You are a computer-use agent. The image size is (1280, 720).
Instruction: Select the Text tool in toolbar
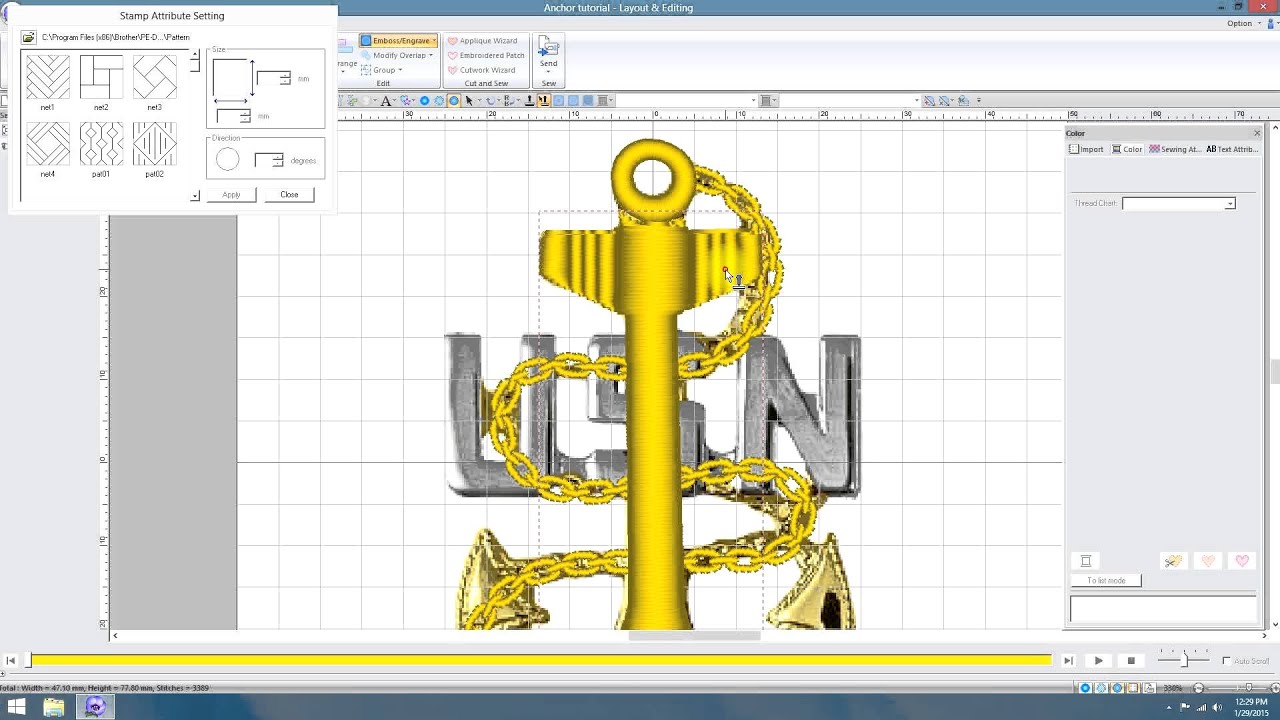click(386, 101)
